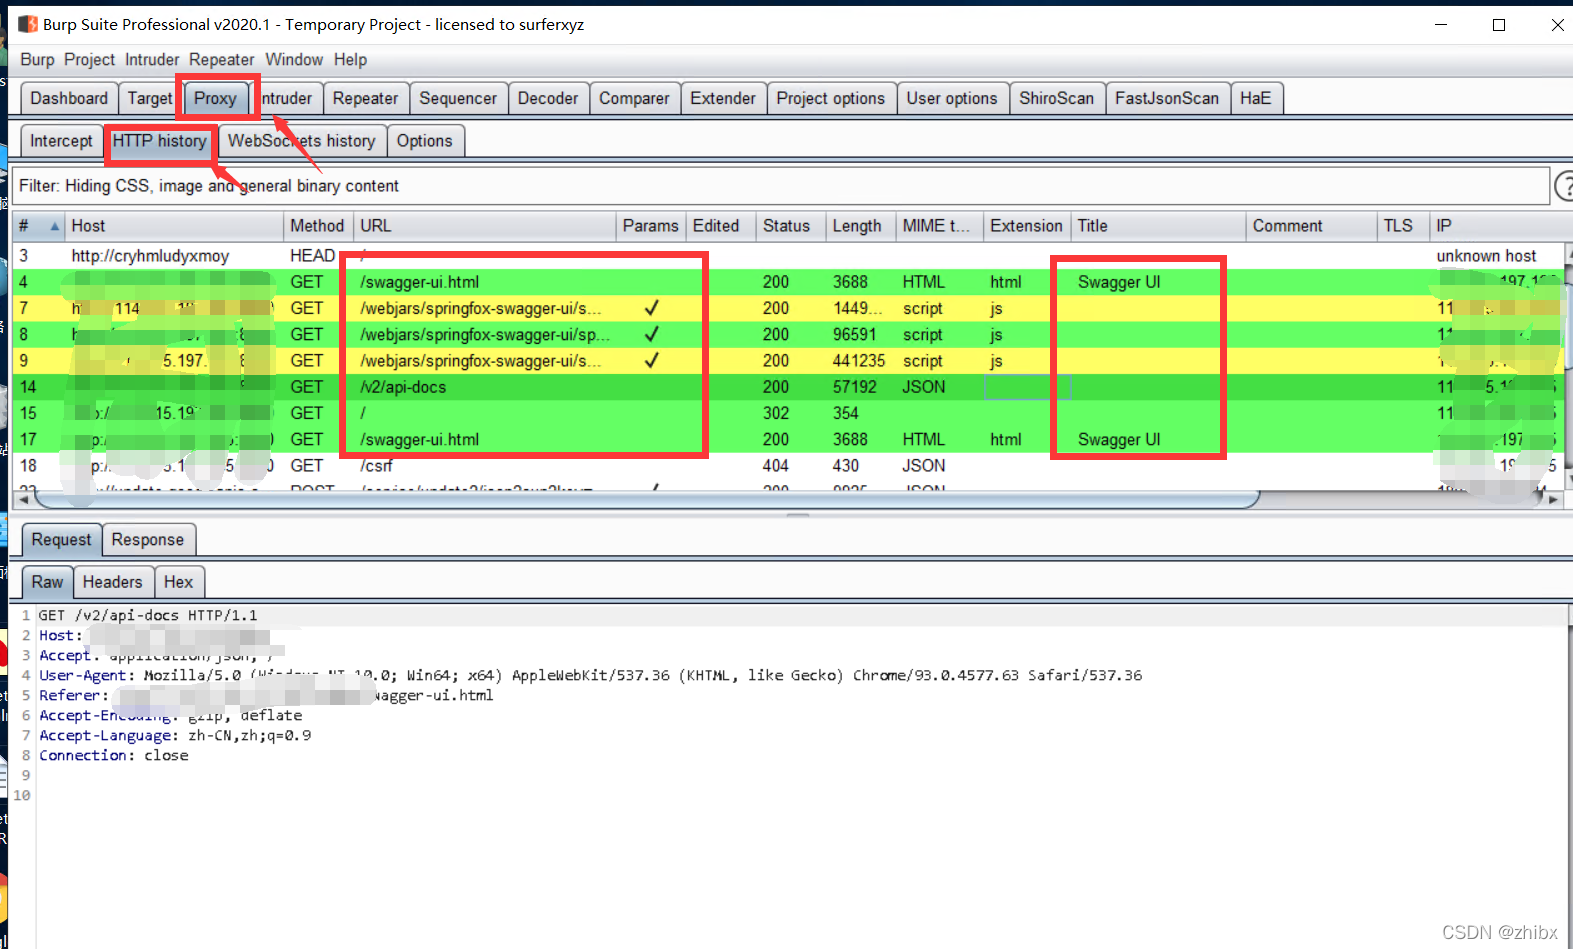Open the FastJsonScan extension tab

(1167, 98)
